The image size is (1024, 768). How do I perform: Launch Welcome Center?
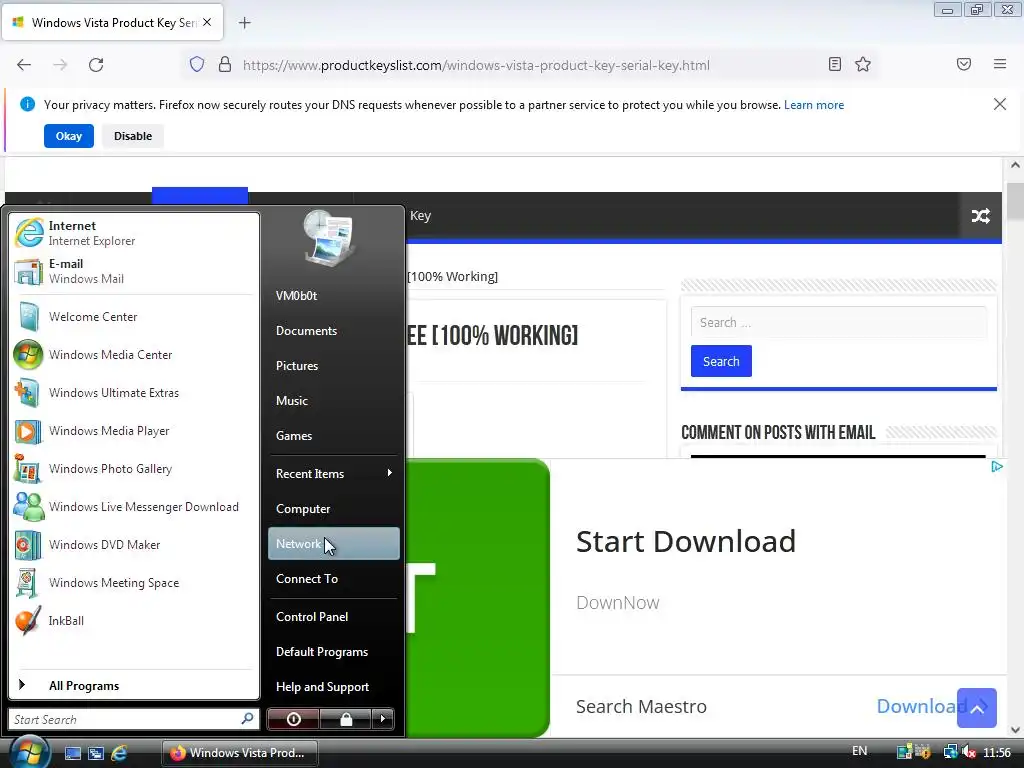134,317
